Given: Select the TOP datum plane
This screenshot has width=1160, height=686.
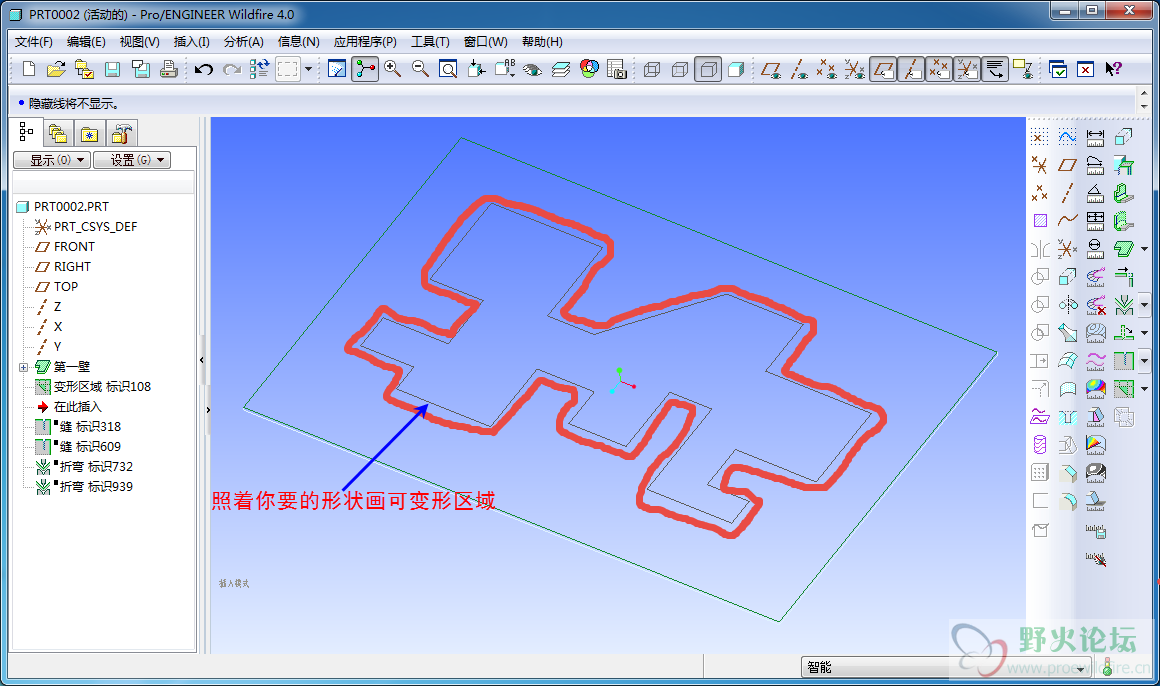Looking at the screenshot, I should click(x=65, y=286).
